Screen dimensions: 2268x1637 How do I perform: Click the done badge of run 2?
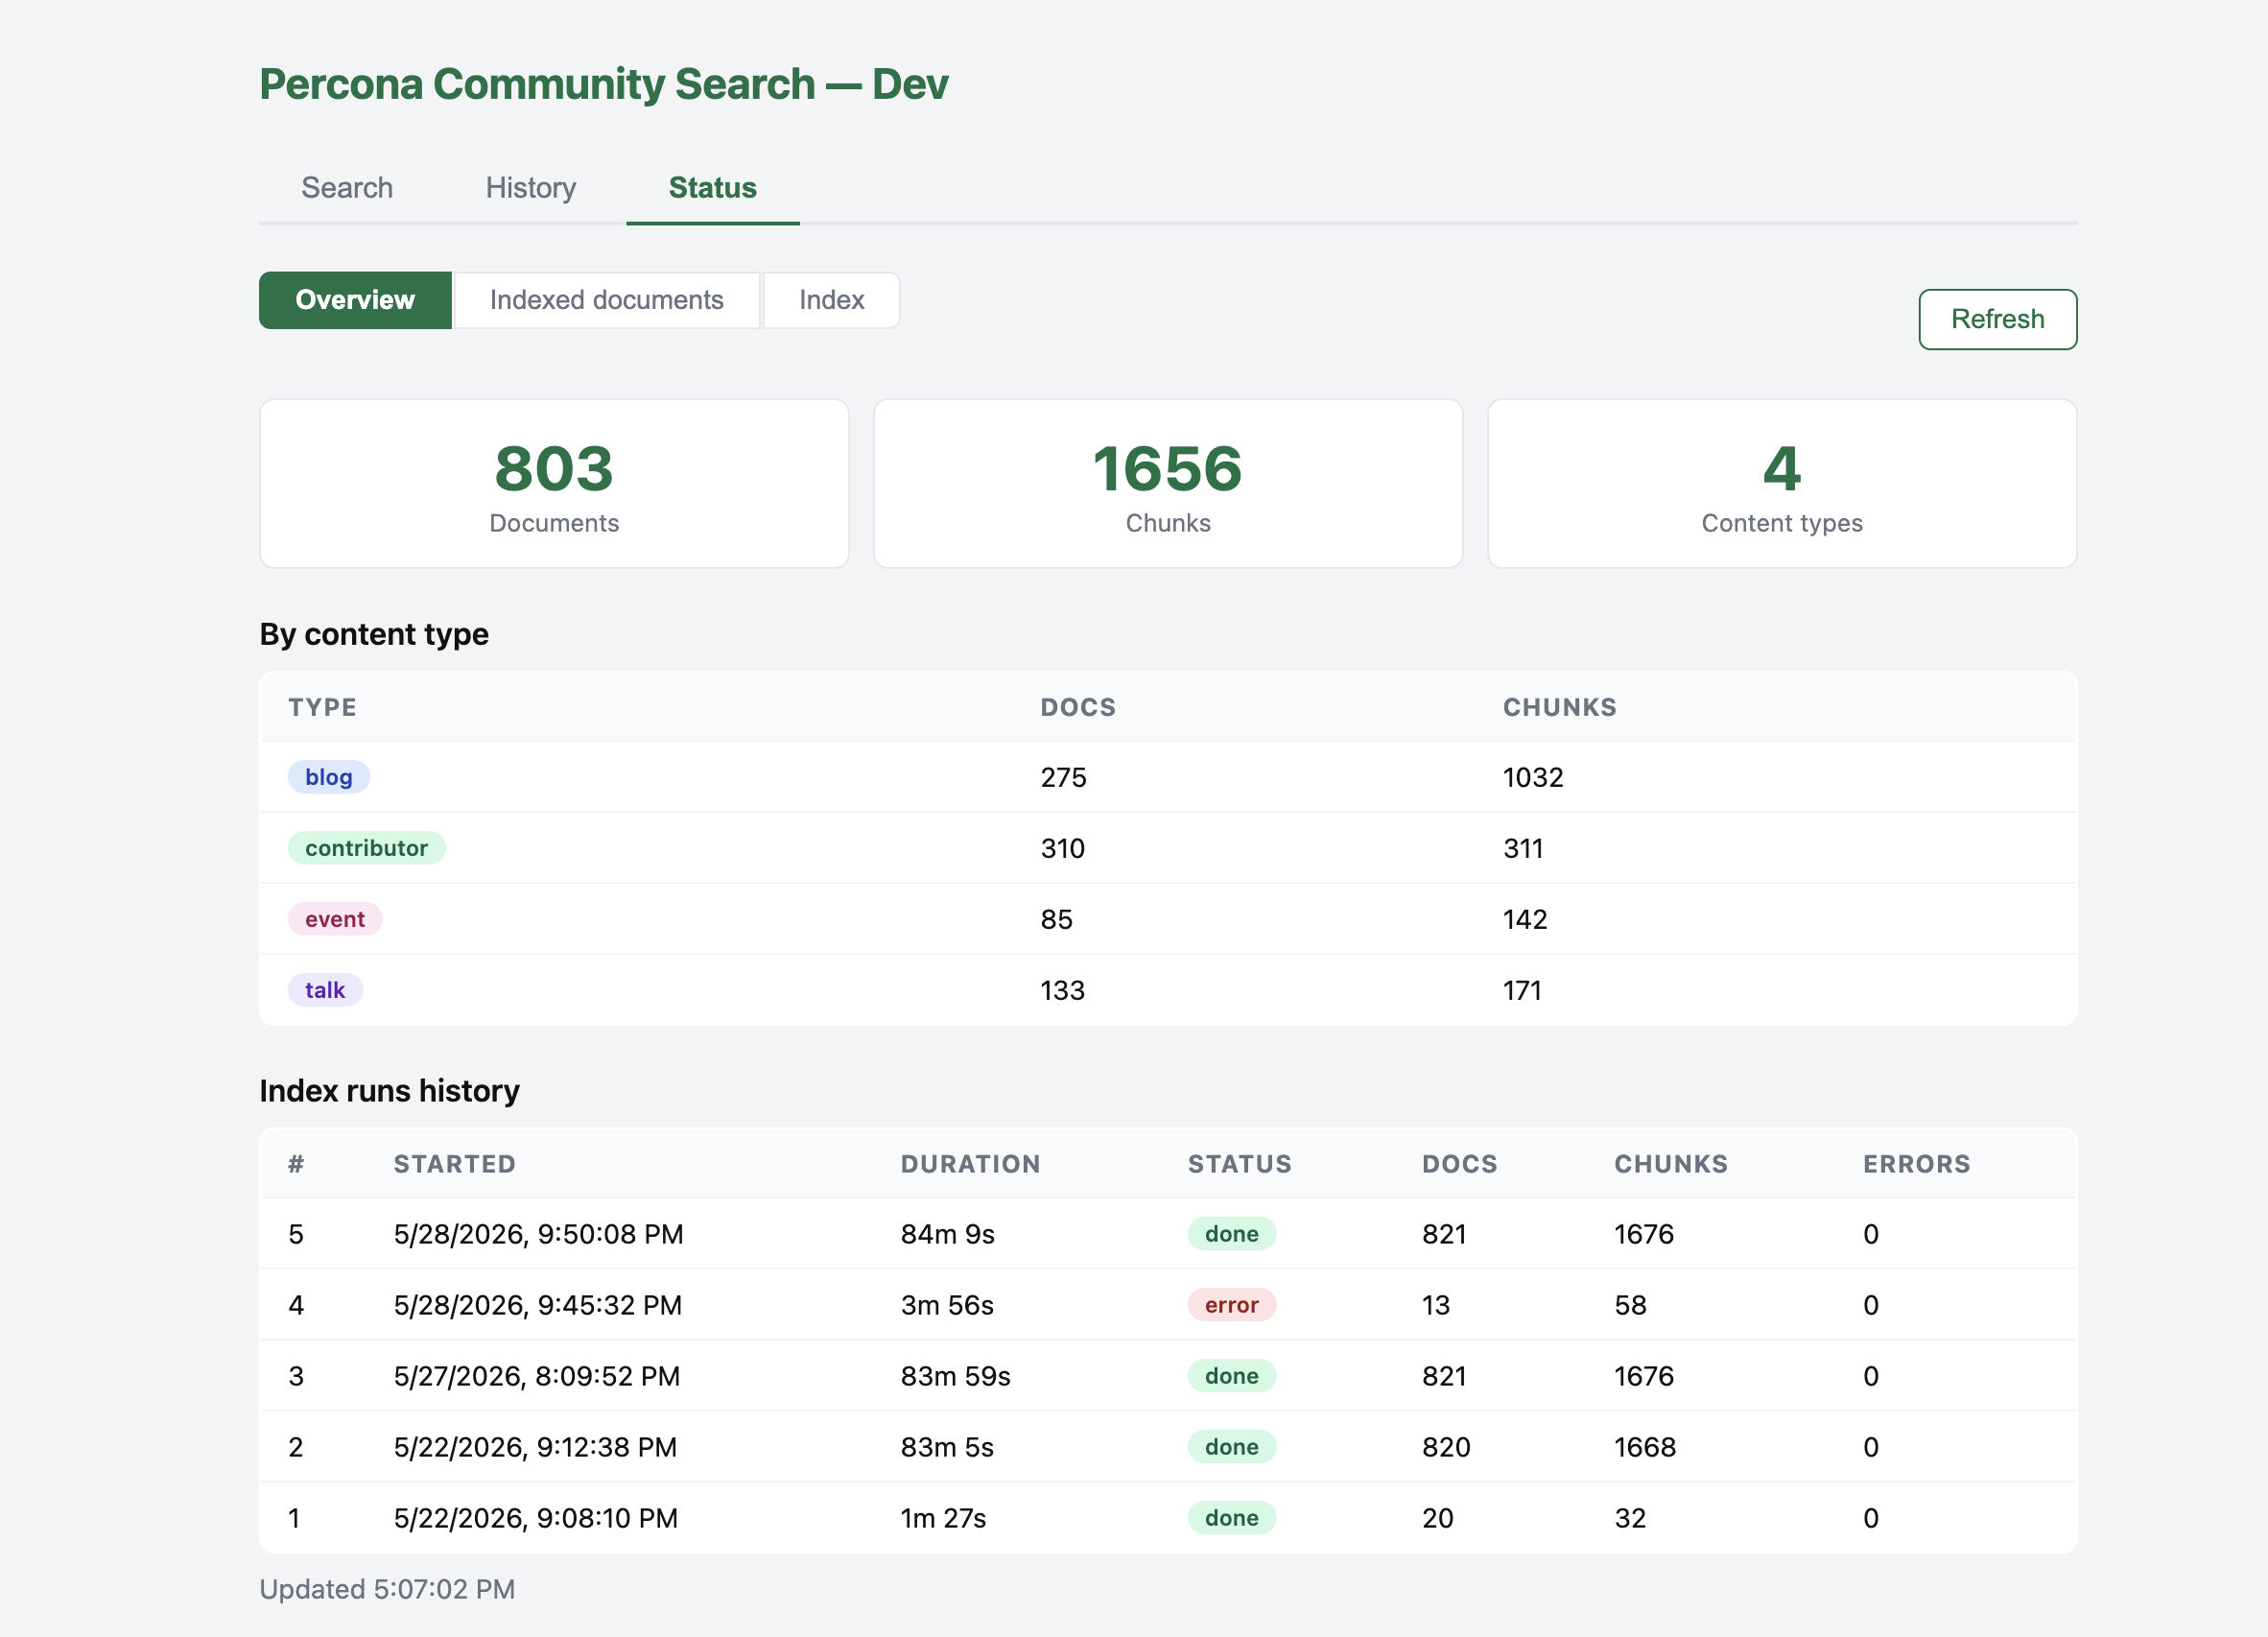1231,1447
